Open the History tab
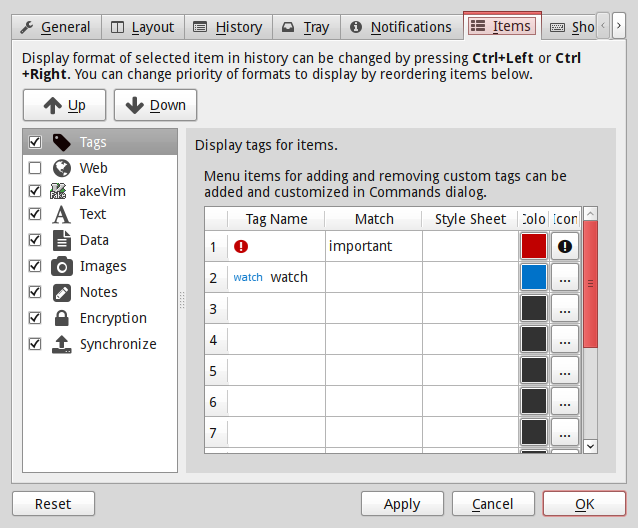The width and height of the screenshot is (638, 528). 227,27
